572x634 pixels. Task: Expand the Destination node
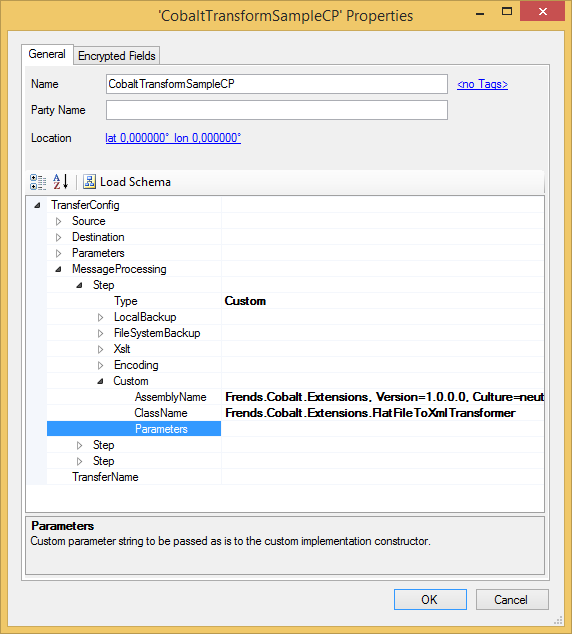point(58,237)
